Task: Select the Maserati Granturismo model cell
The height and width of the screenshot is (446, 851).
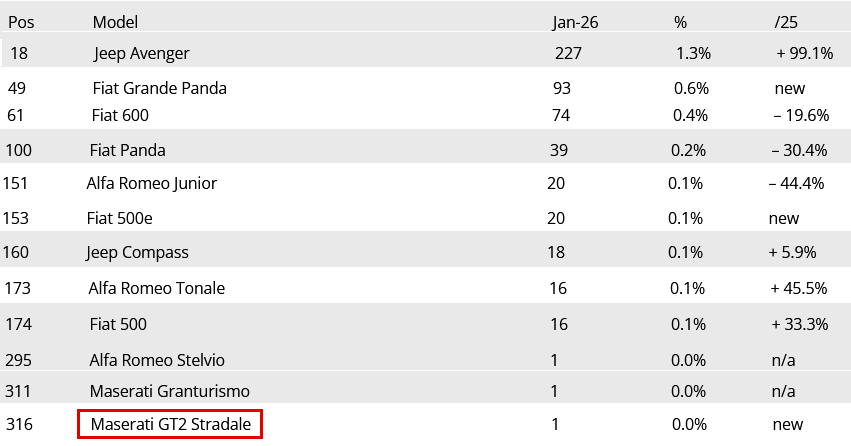Action: pos(169,391)
